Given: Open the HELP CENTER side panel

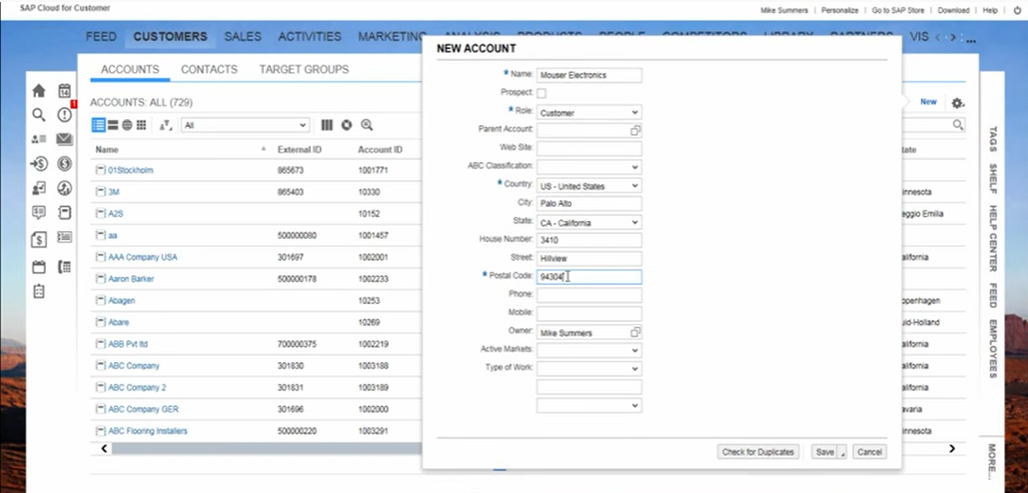Looking at the screenshot, I should coord(993,239).
